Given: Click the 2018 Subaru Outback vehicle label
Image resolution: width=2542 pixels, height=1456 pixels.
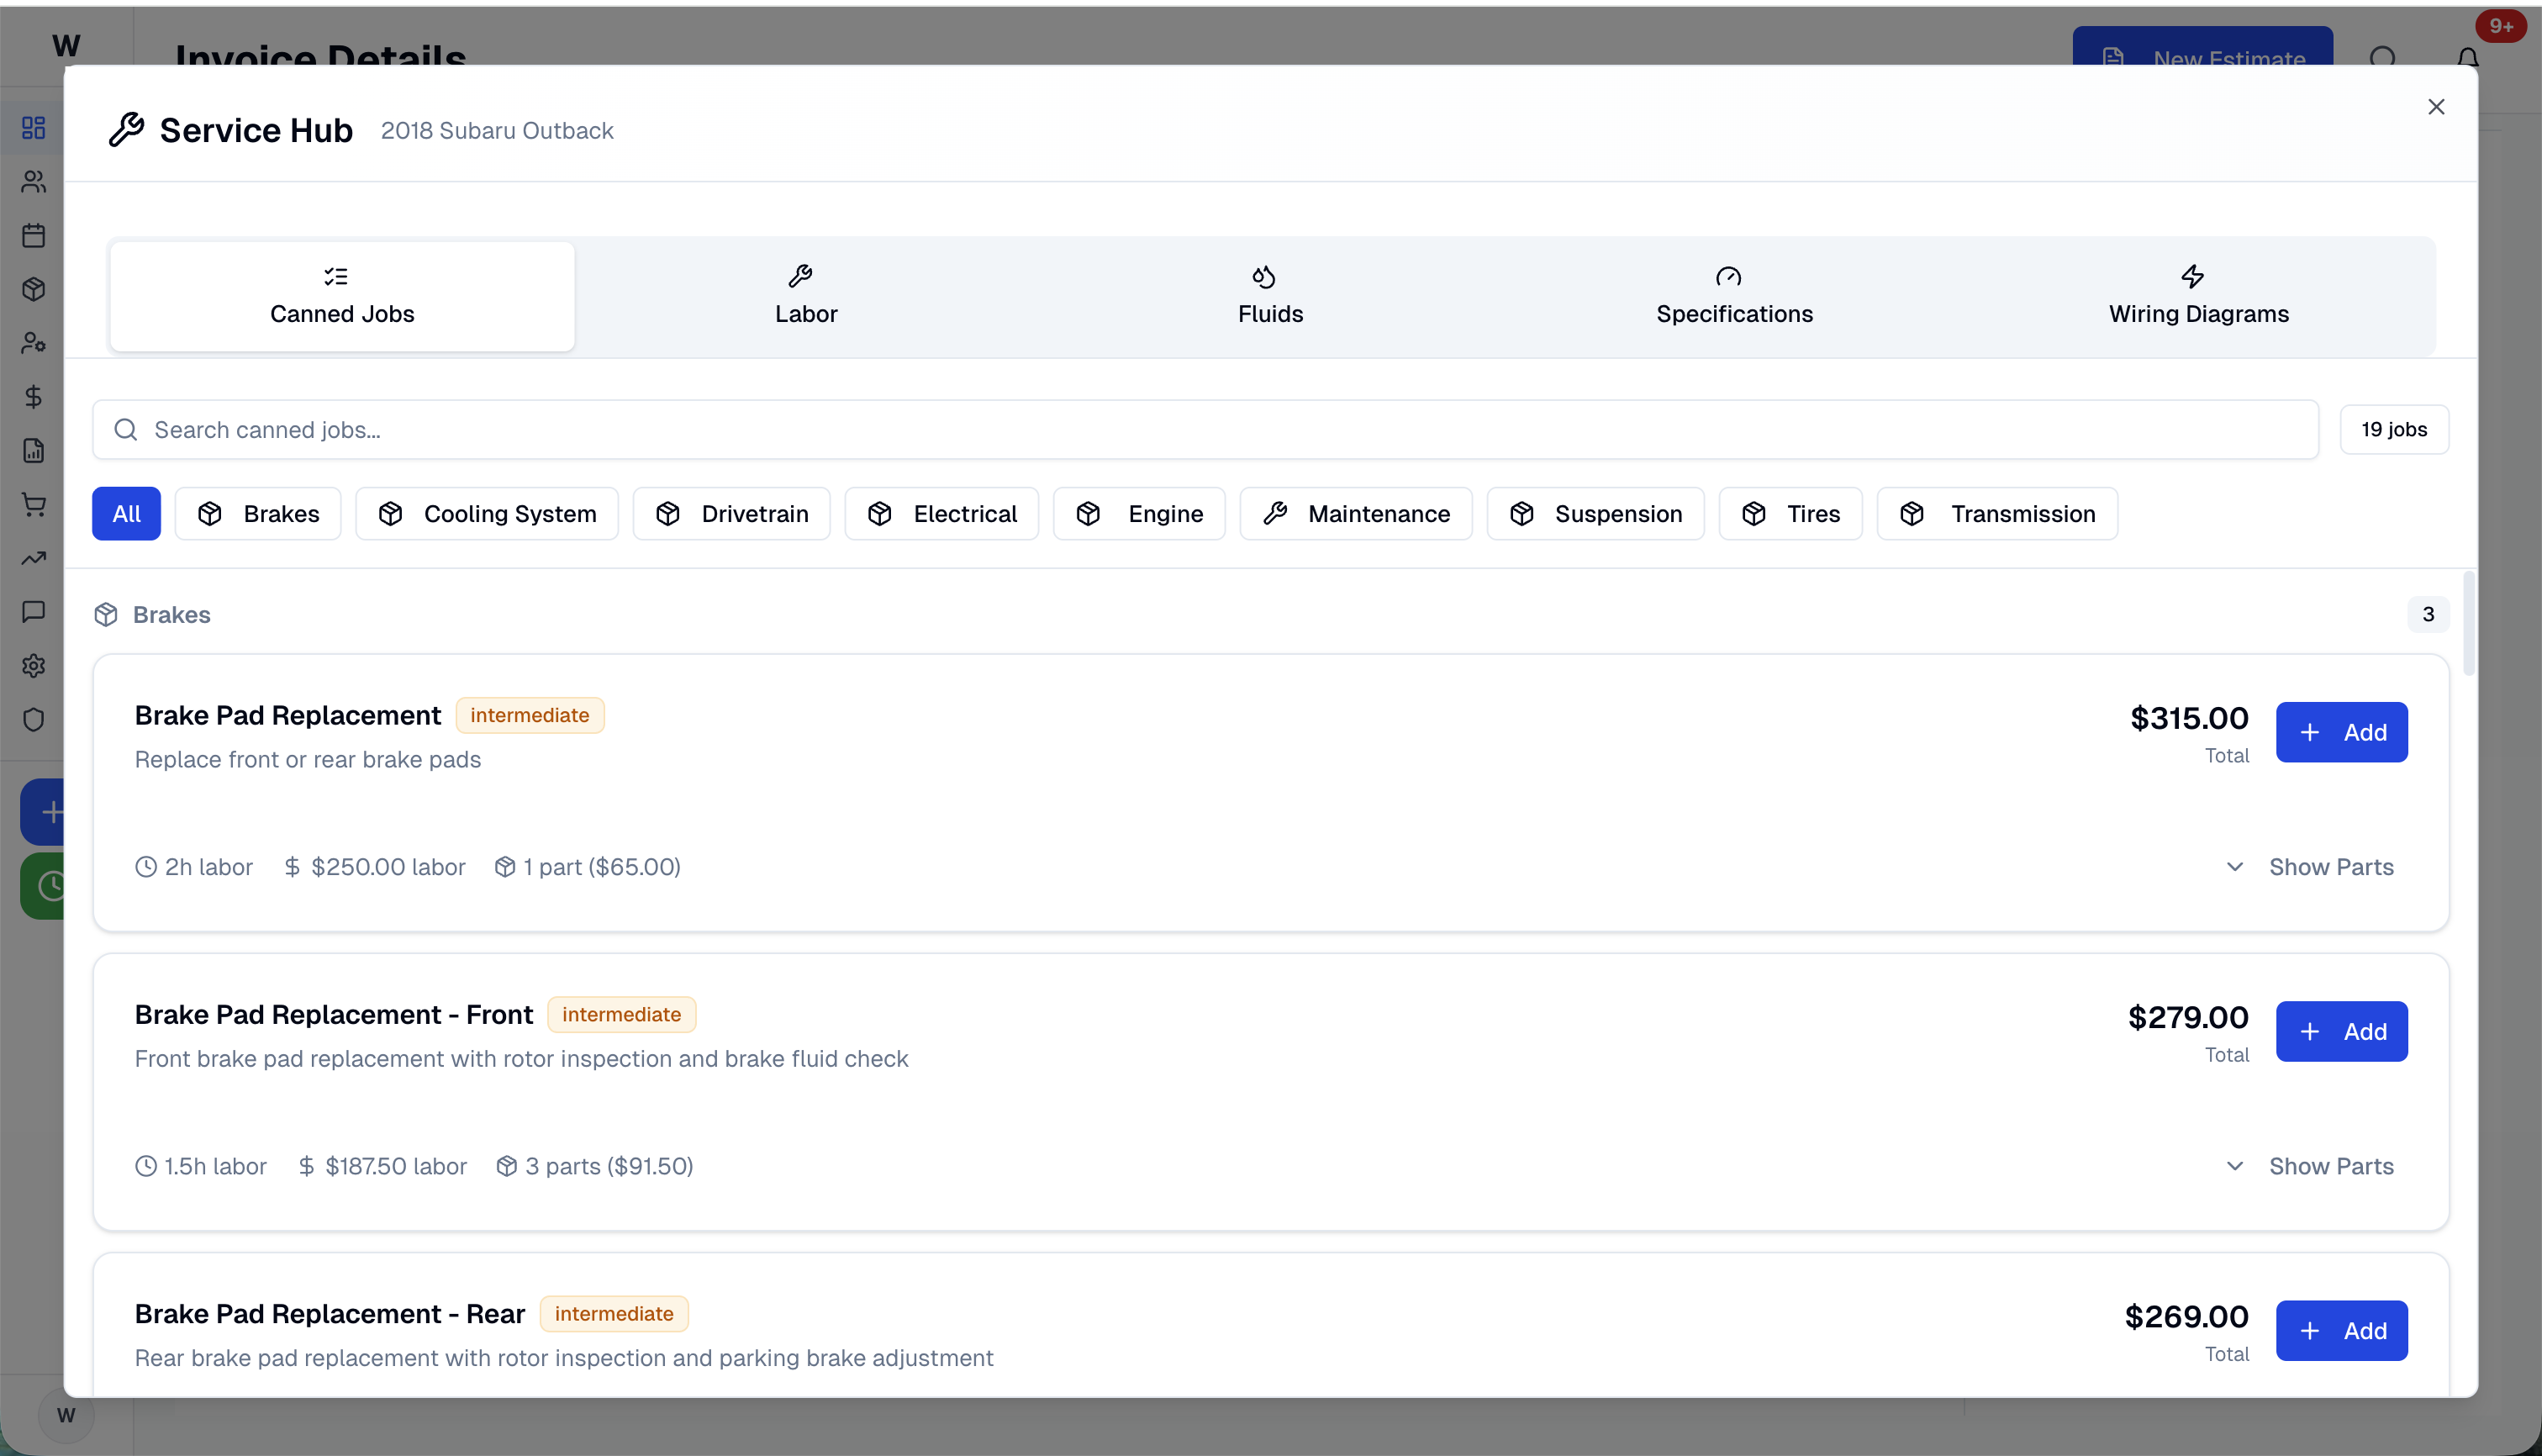Looking at the screenshot, I should [497, 131].
